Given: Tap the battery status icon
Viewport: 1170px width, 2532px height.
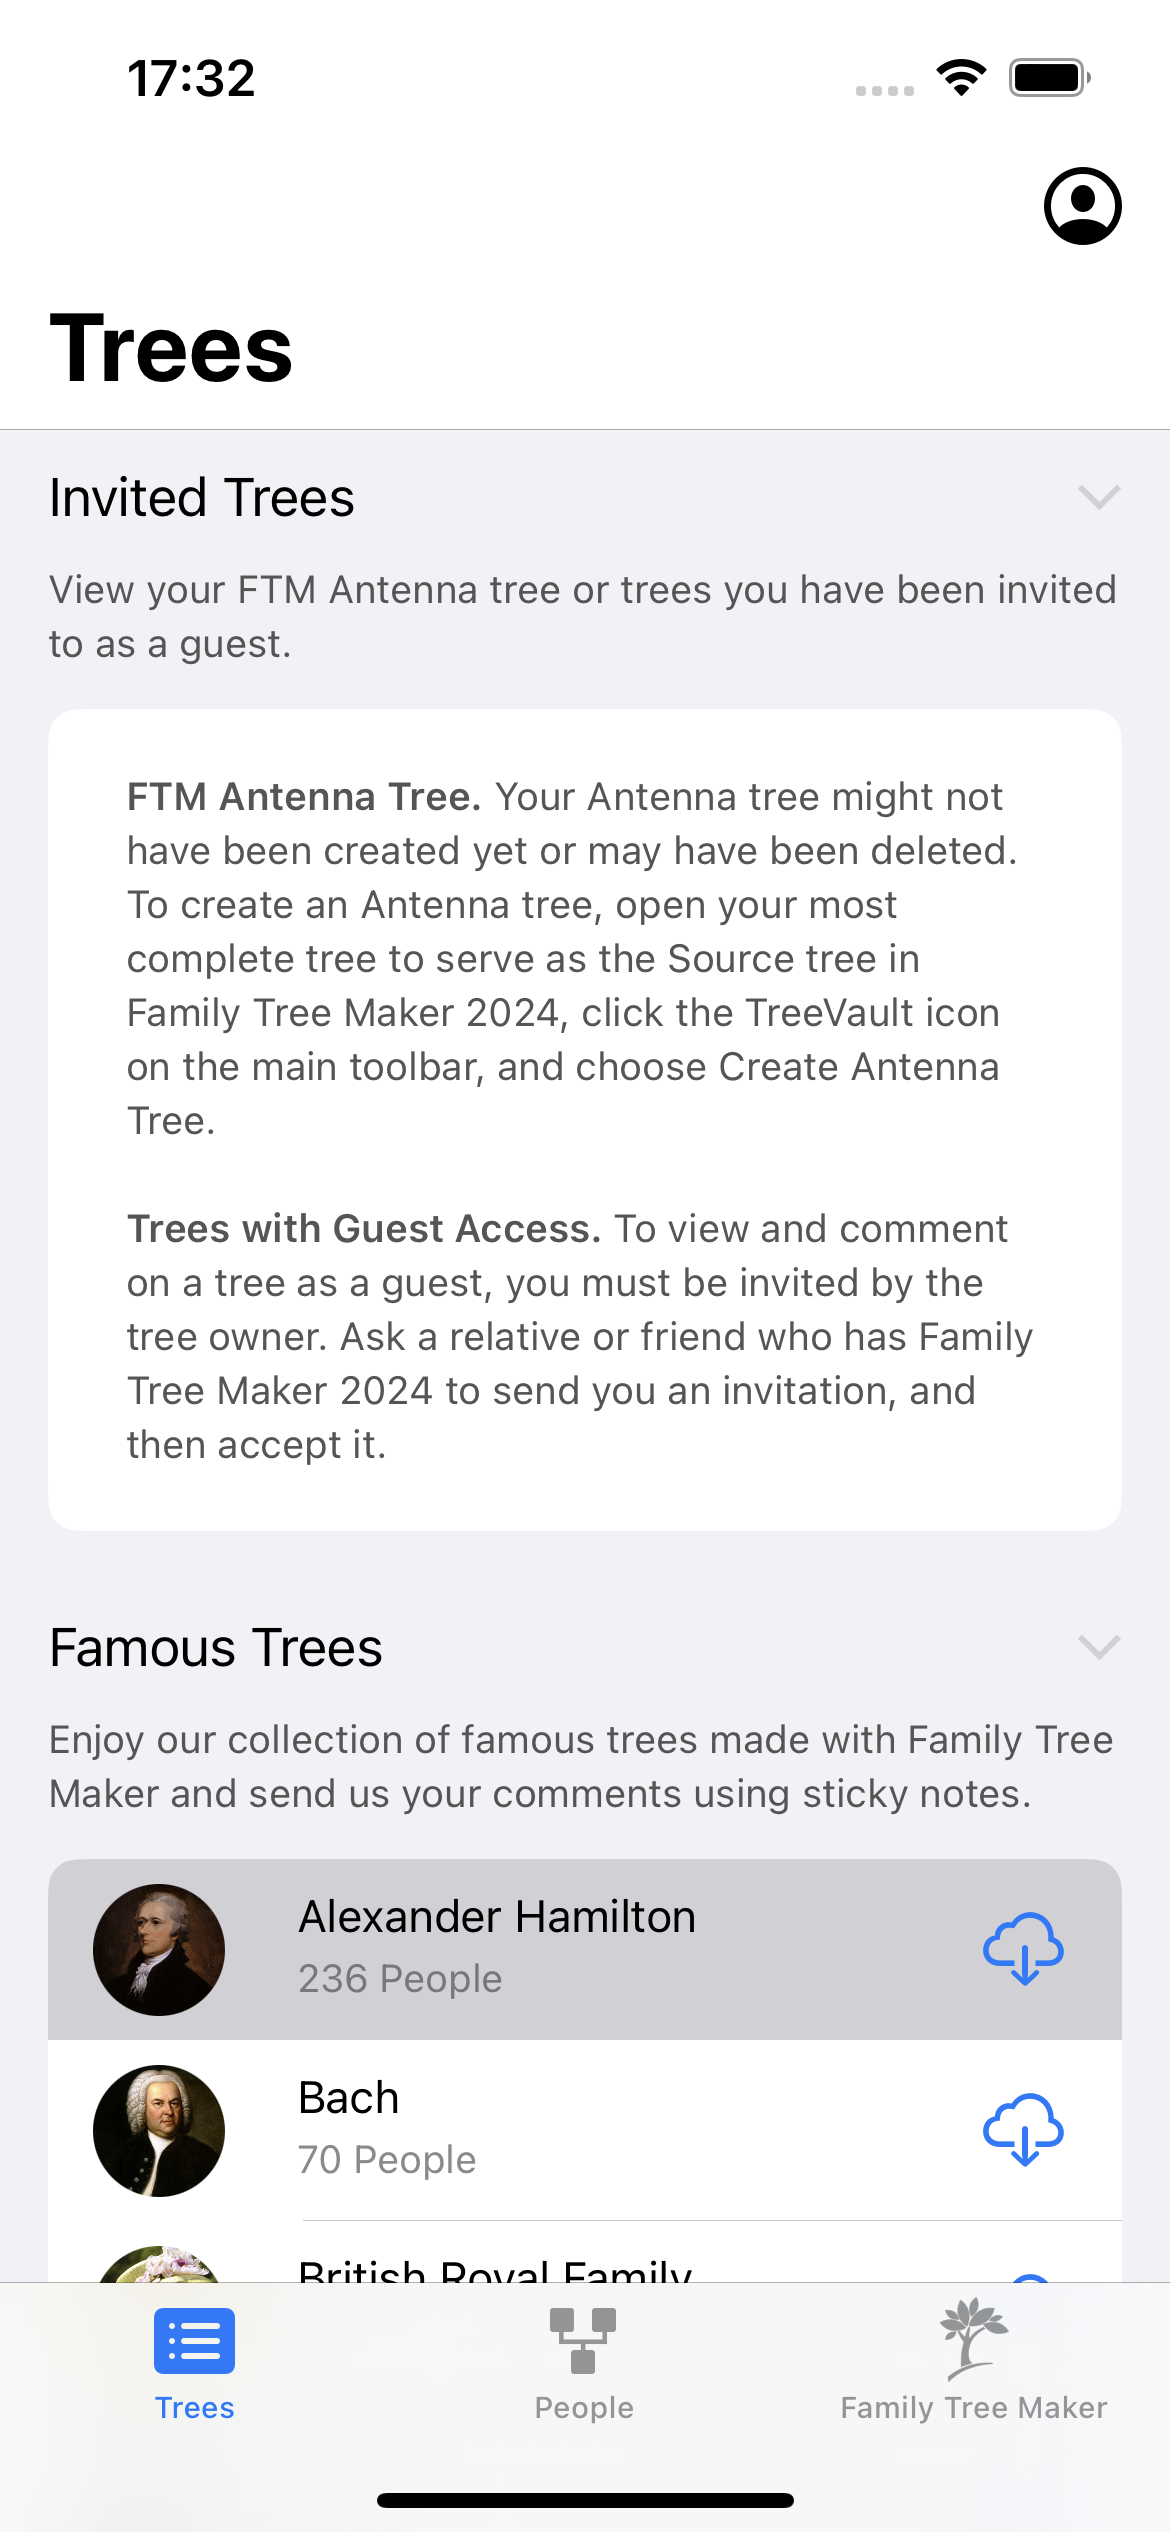Looking at the screenshot, I should click(1048, 78).
